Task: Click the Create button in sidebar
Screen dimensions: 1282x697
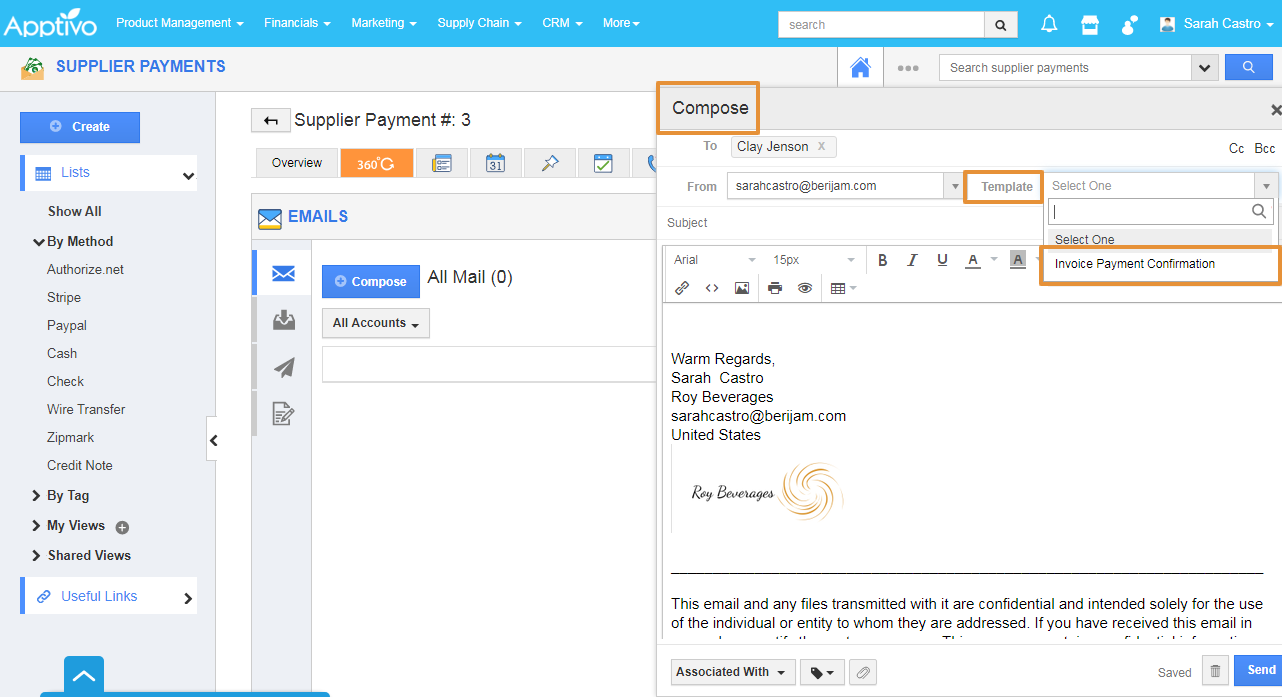Action: 80,127
